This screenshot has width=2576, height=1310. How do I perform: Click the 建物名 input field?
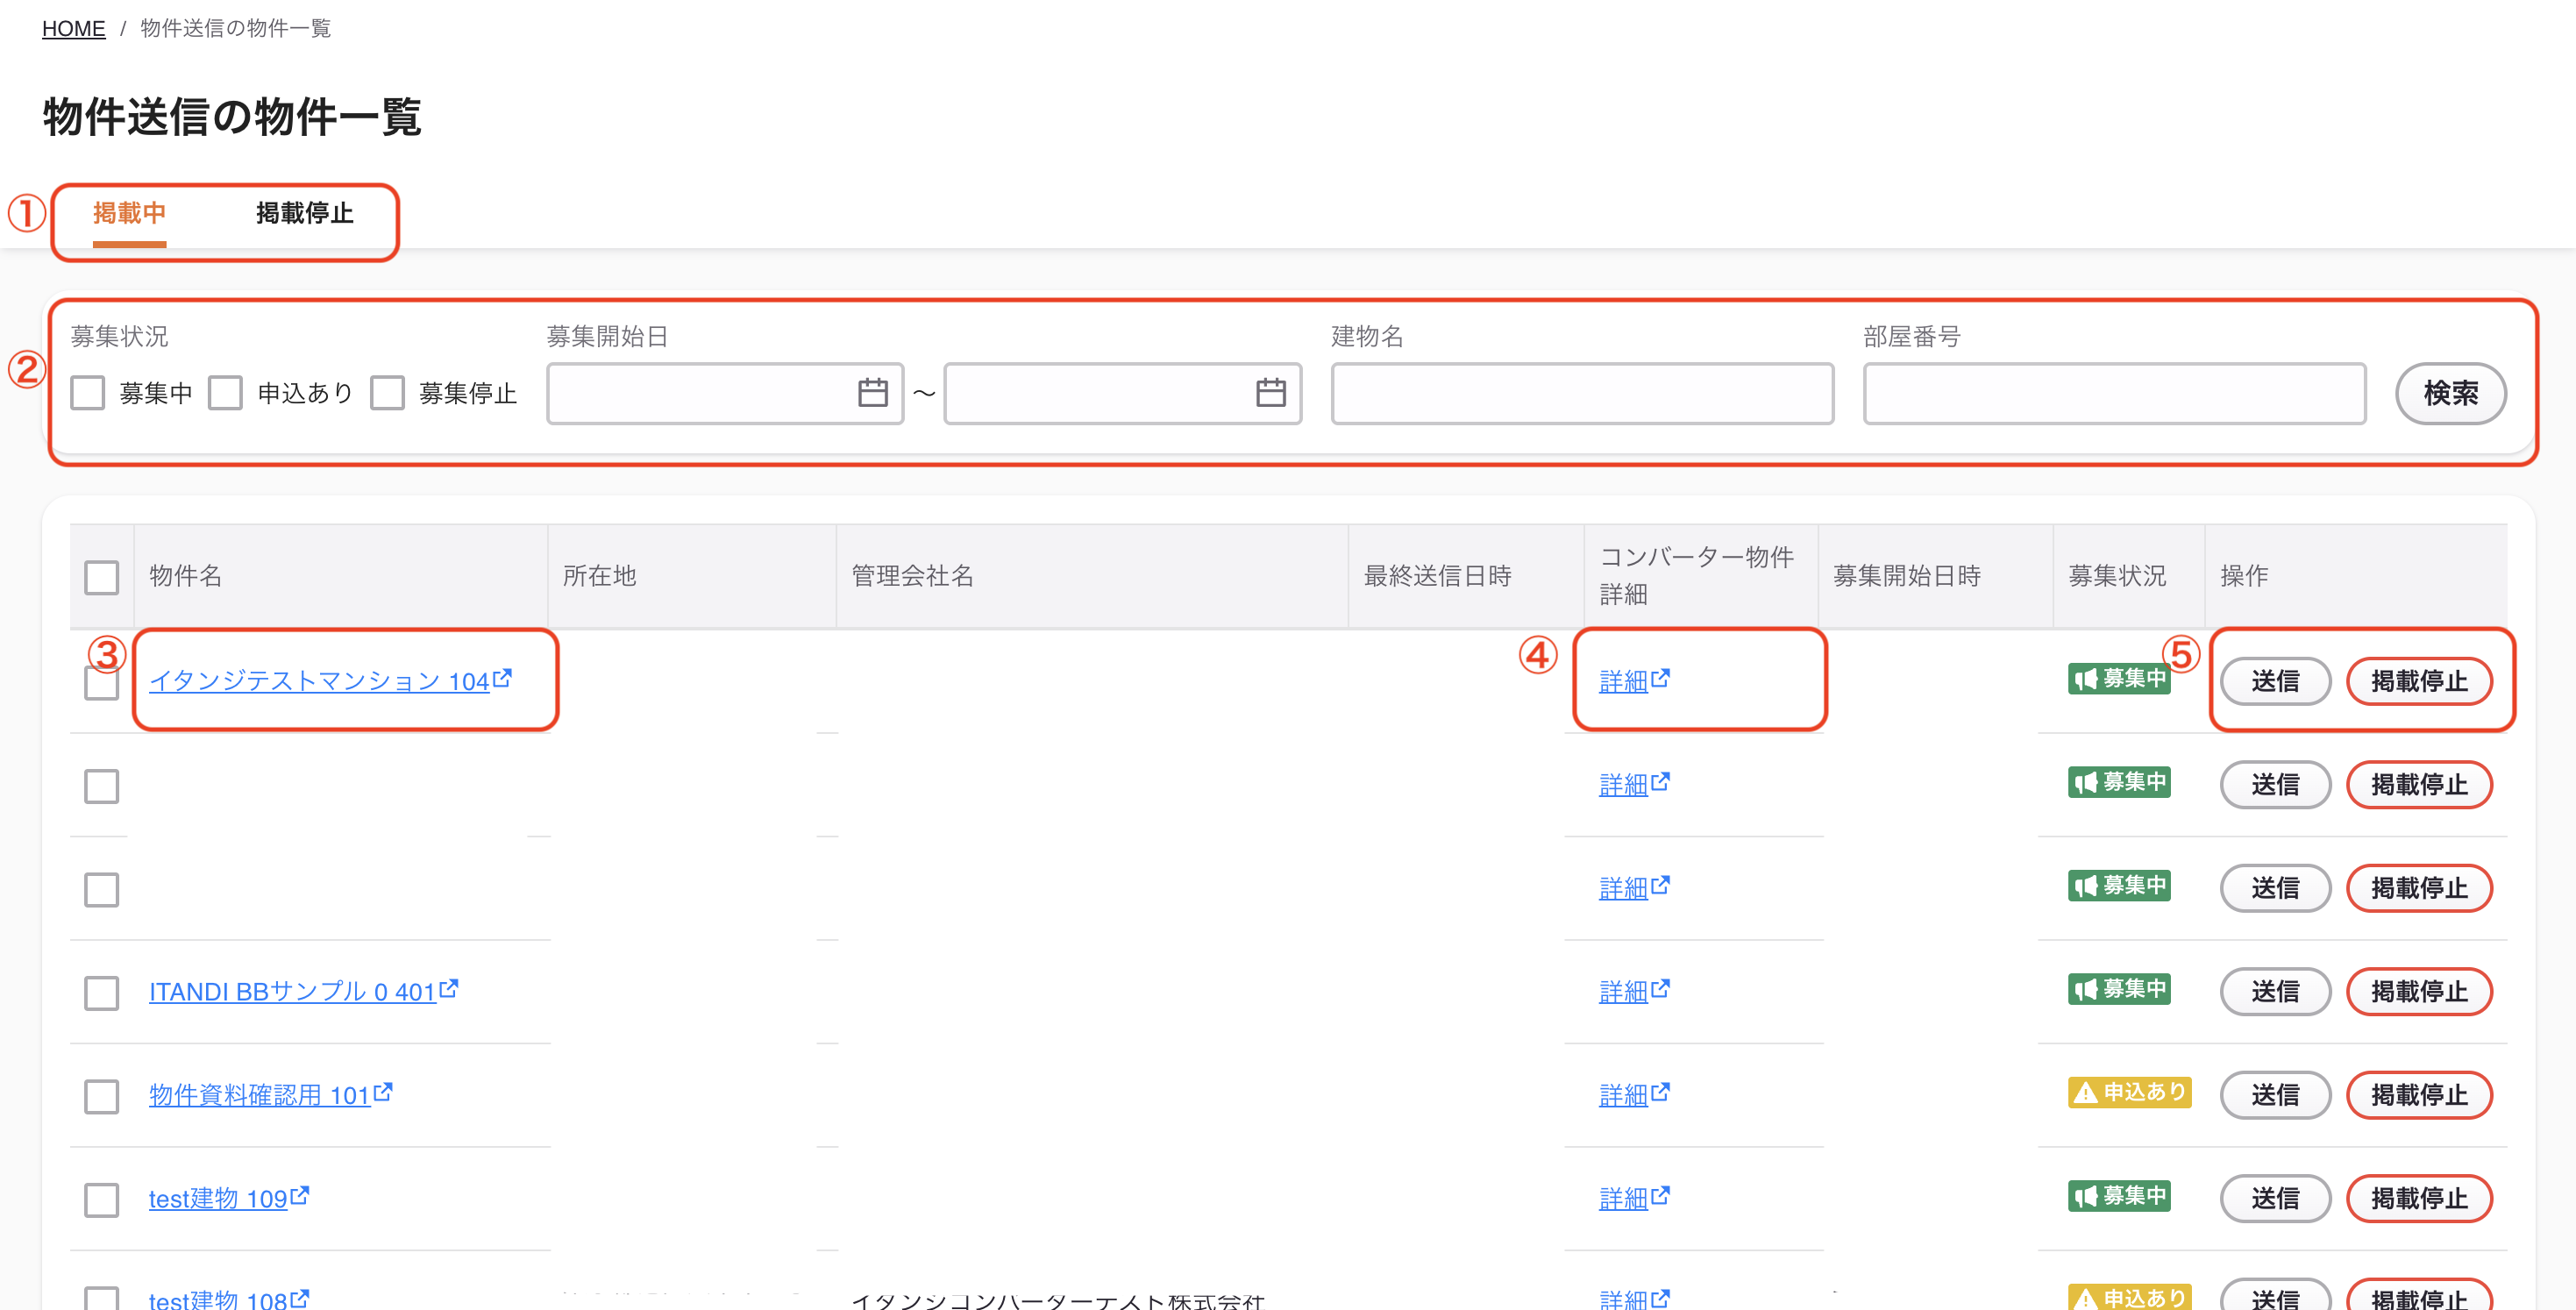click(1582, 394)
